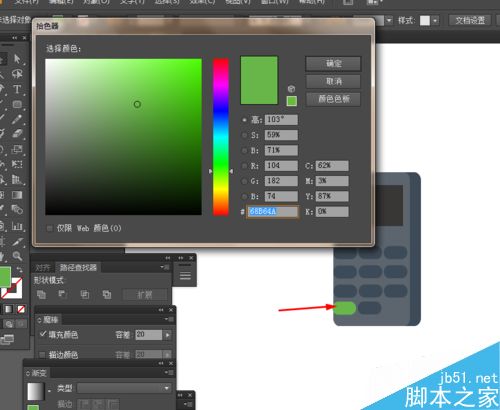Change screen mode icon at toolbox bottom
Viewport: 500px width, 410px height.
click(7, 340)
